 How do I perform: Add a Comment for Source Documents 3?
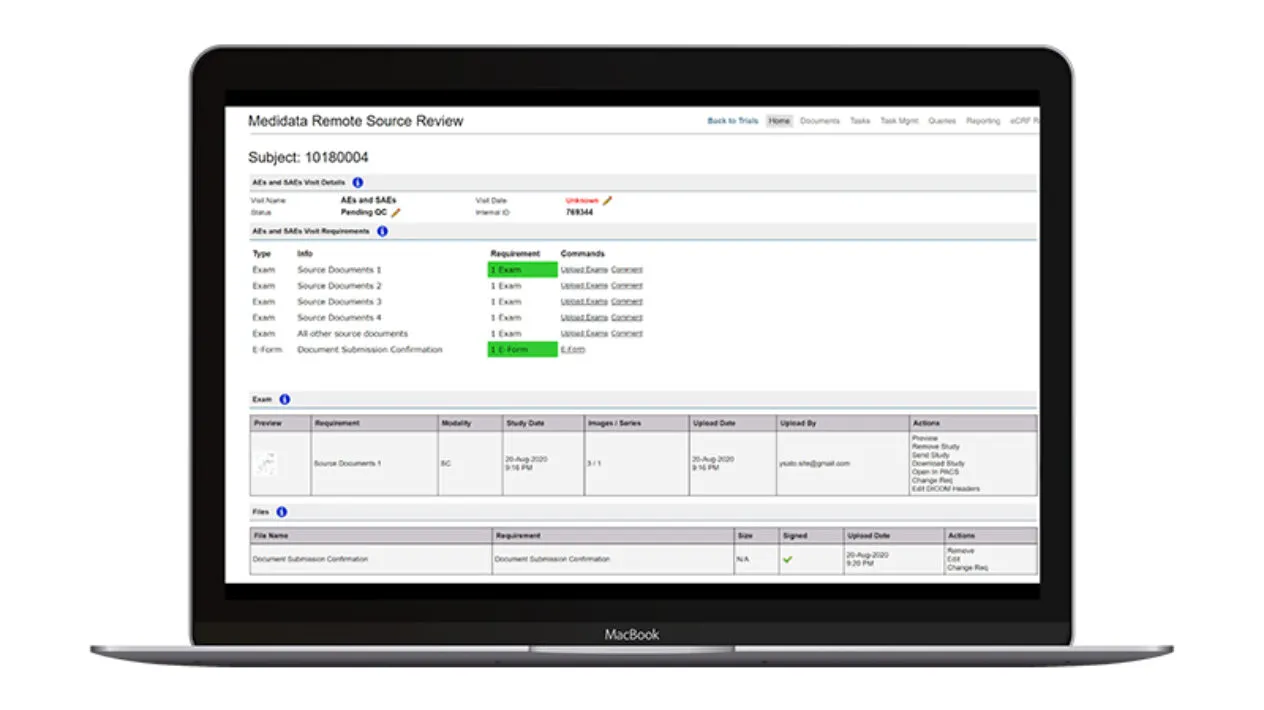[x=626, y=301]
